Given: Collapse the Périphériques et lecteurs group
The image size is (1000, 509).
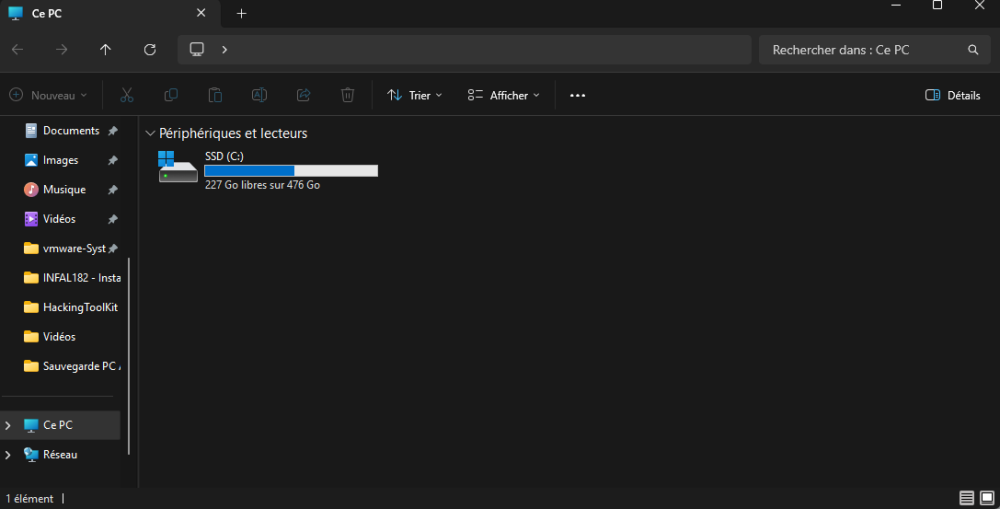Looking at the screenshot, I should click(150, 133).
